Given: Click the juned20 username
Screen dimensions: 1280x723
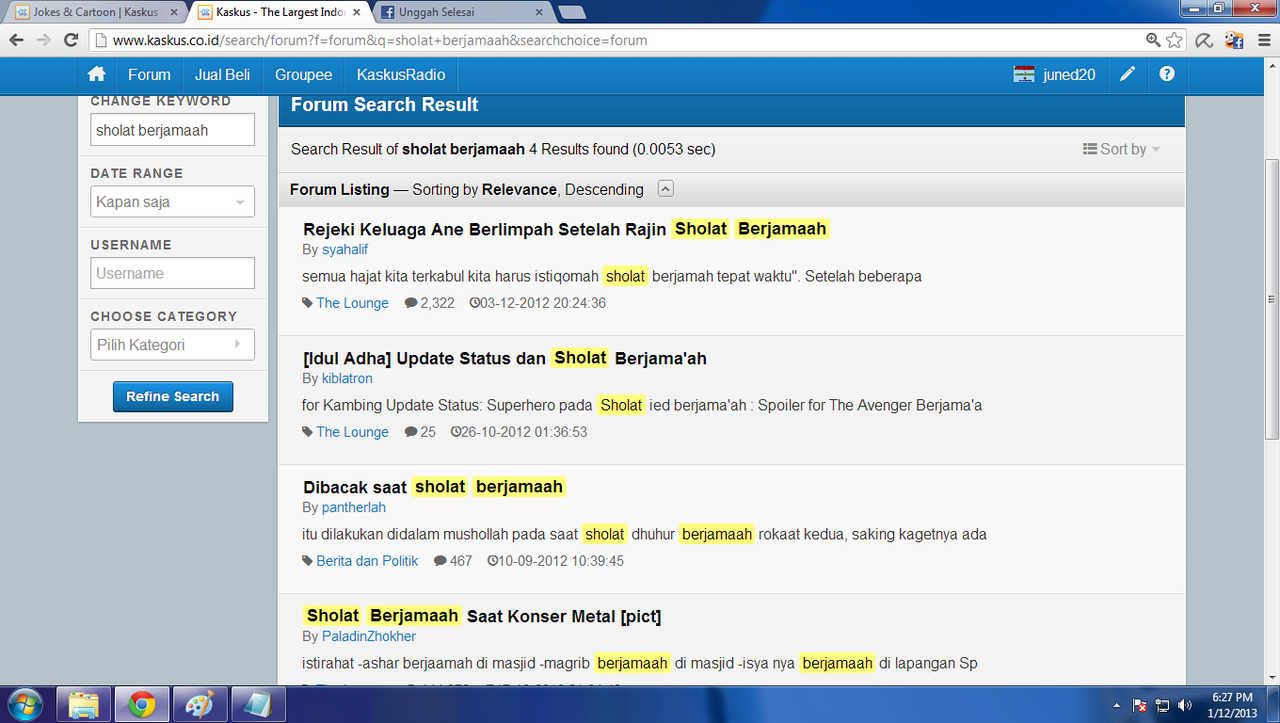Looking at the screenshot, I should coord(1069,74).
